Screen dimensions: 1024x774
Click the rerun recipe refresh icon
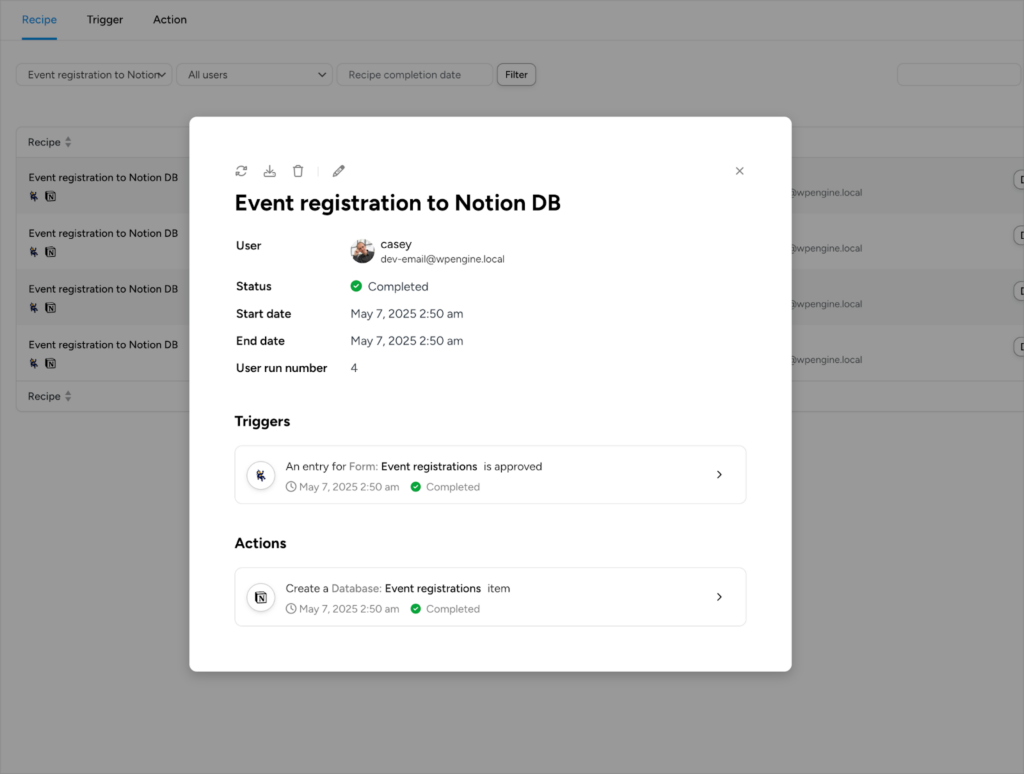click(241, 171)
